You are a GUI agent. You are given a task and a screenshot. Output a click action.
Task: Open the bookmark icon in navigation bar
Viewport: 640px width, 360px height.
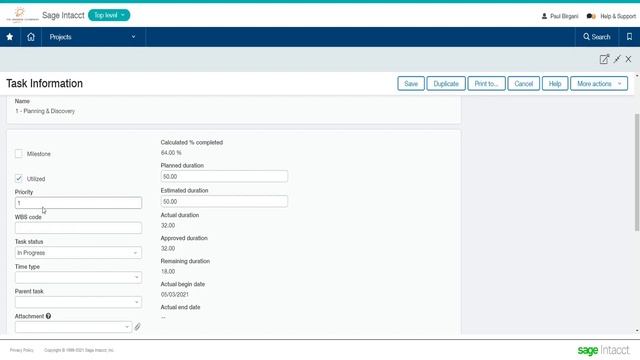coord(629,37)
